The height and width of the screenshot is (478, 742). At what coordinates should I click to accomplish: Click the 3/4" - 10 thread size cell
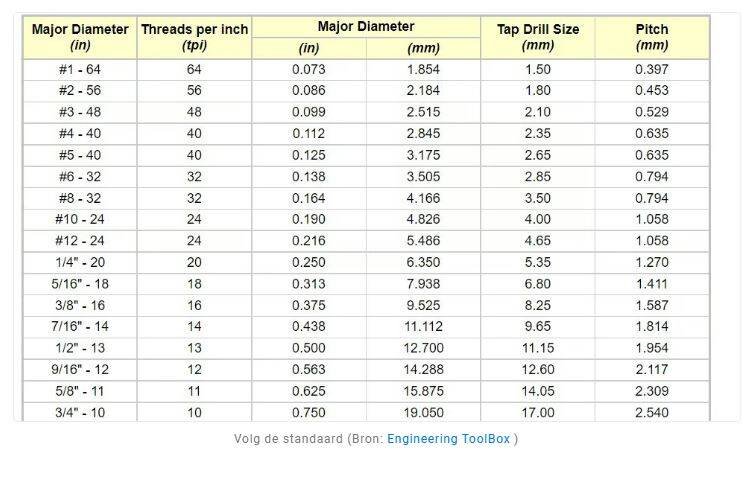[x=80, y=412]
